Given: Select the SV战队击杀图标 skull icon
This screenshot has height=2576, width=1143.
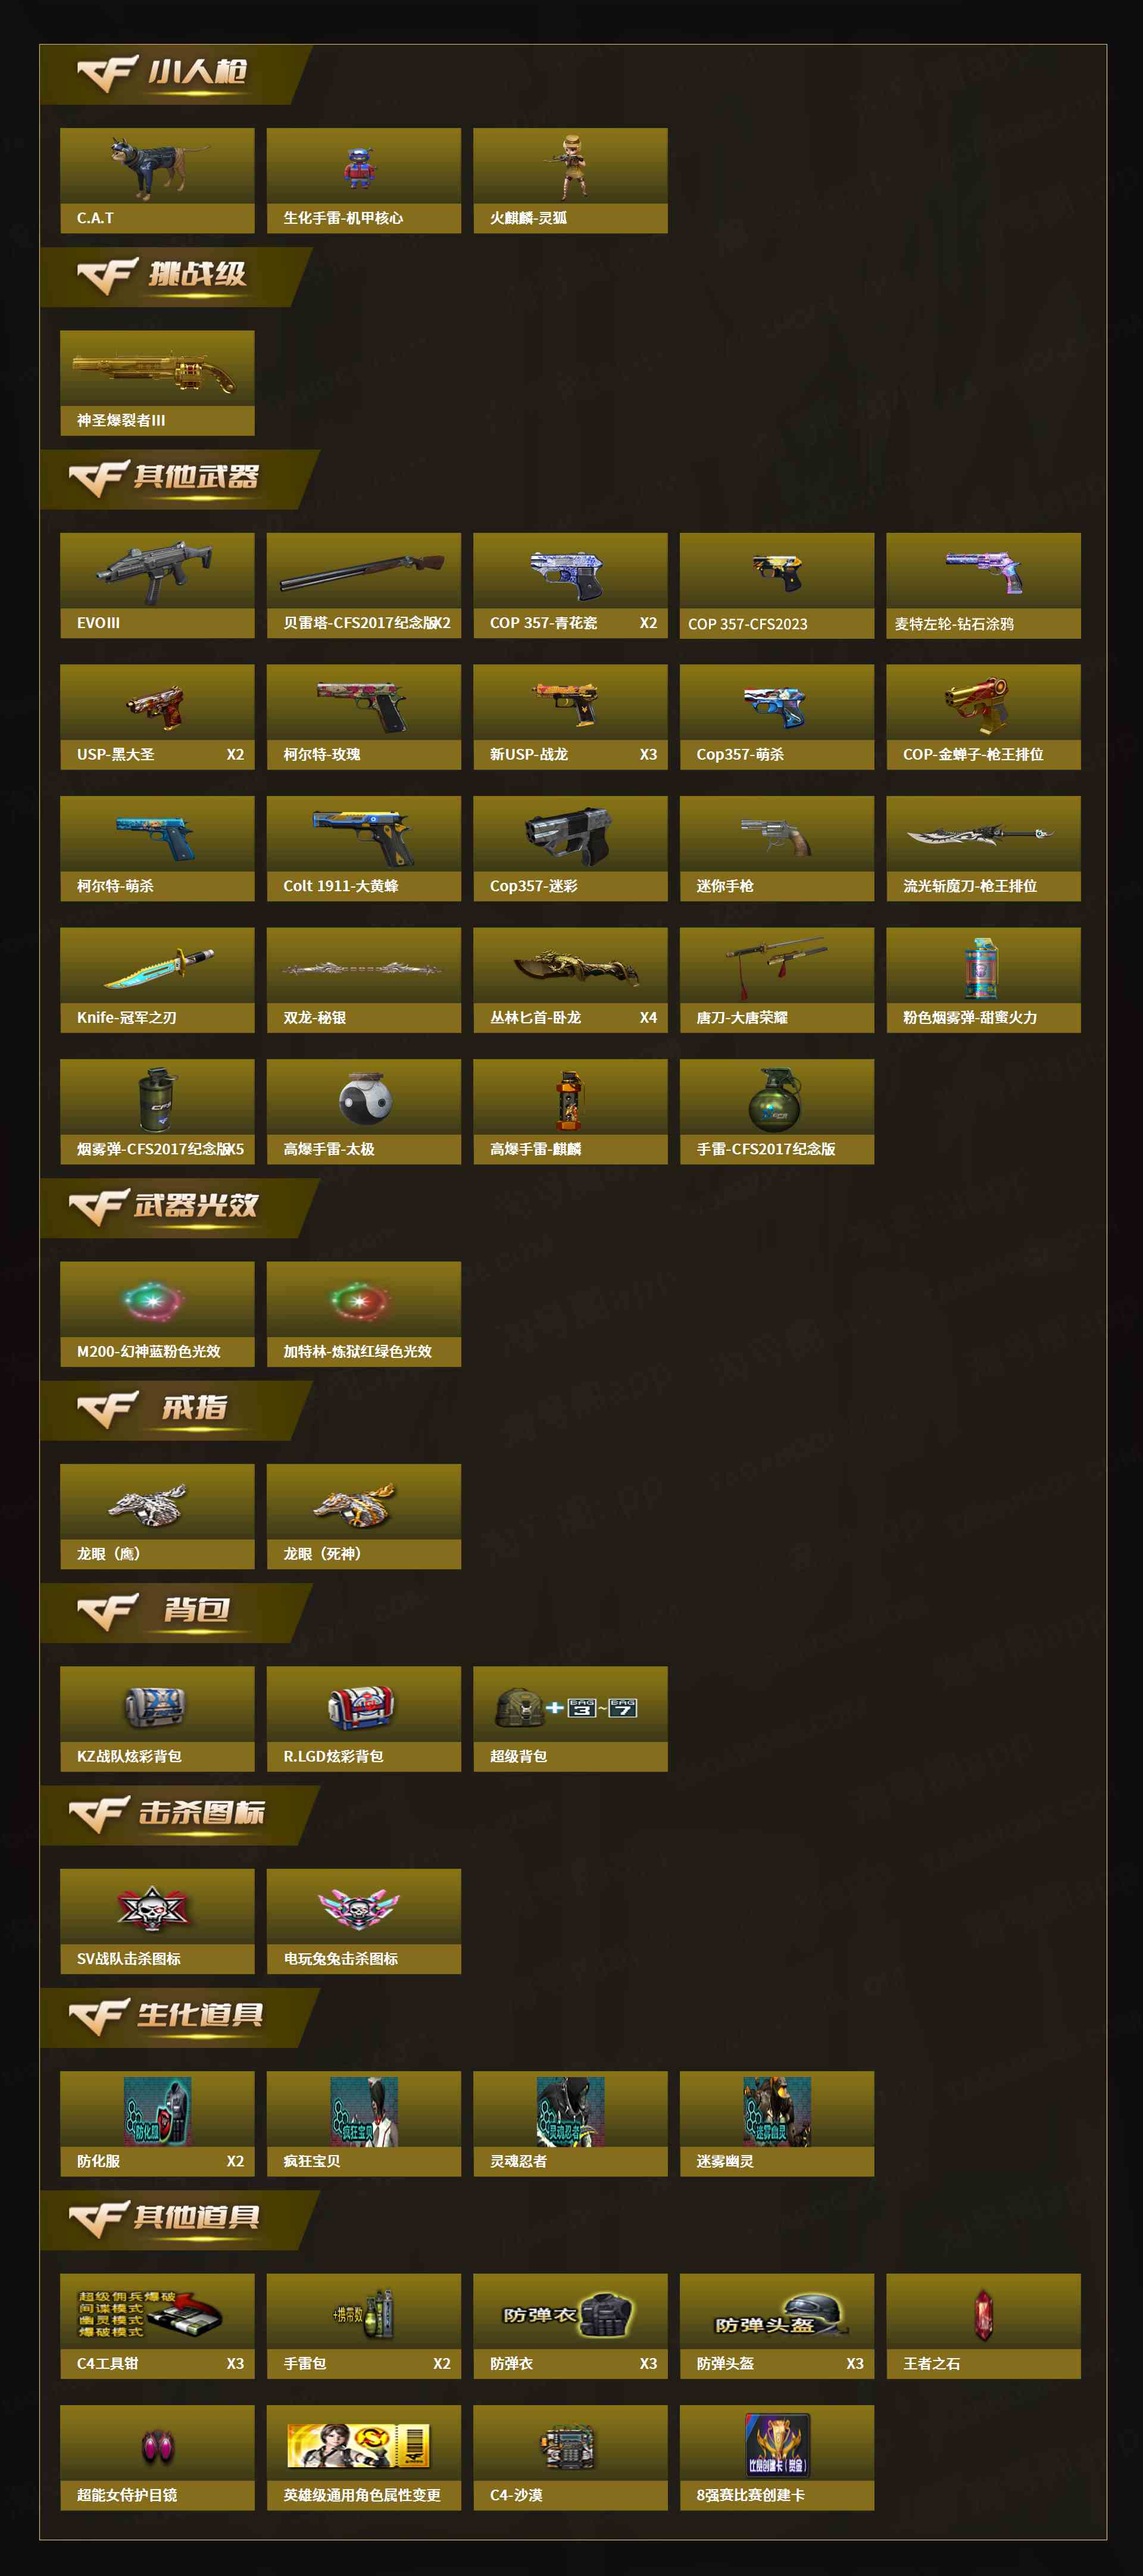Looking at the screenshot, I should 152,1909.
